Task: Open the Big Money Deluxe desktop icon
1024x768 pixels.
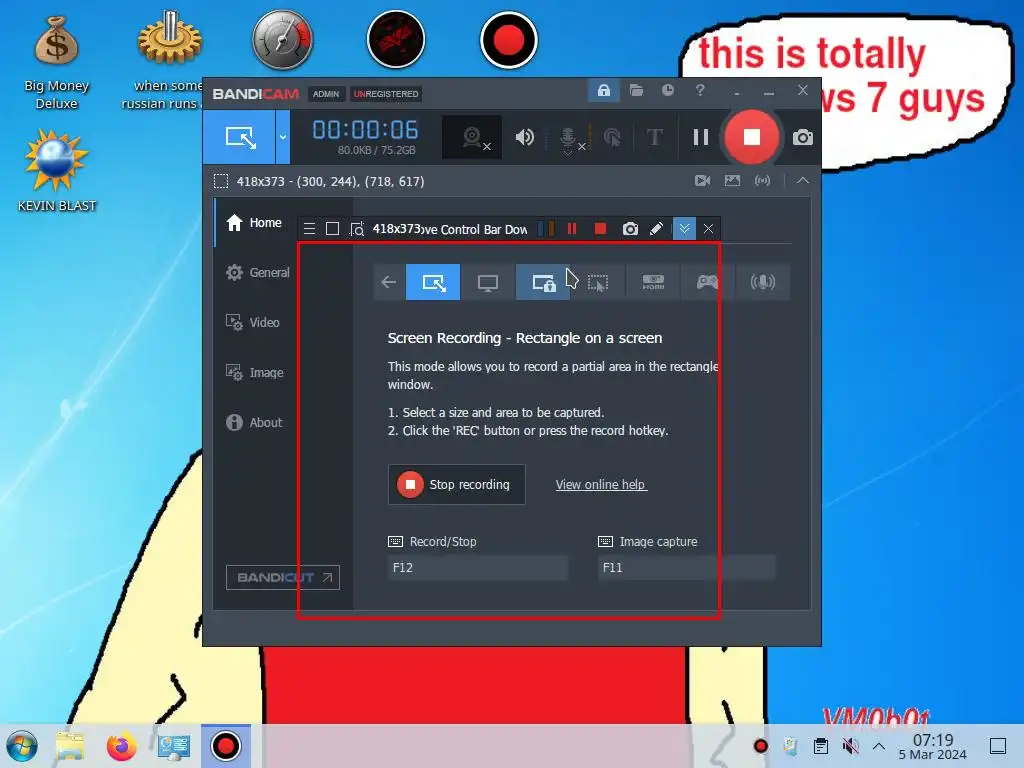Action: click(x=56, y=61)
